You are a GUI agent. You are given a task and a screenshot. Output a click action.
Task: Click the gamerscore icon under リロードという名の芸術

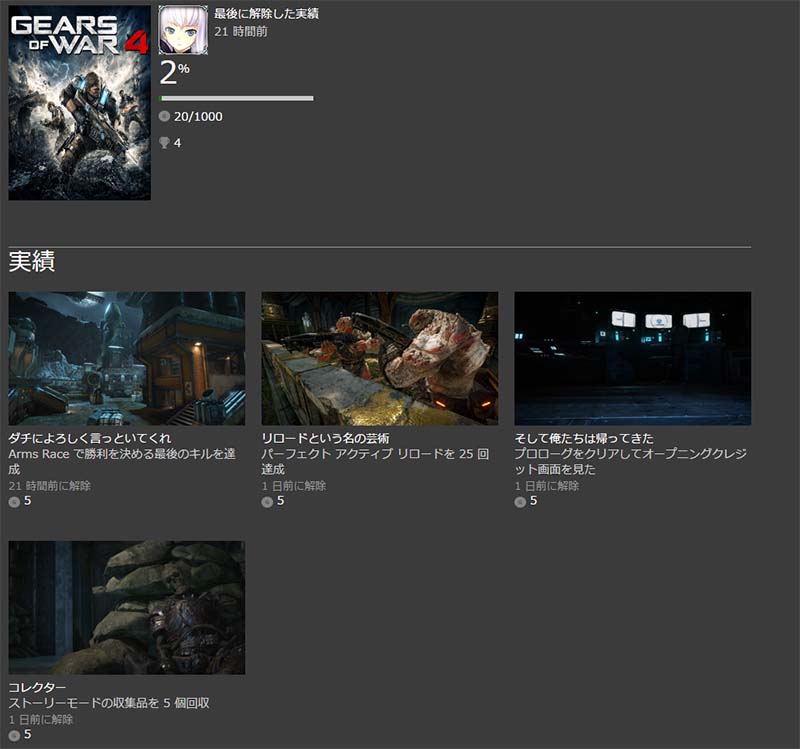267,502
